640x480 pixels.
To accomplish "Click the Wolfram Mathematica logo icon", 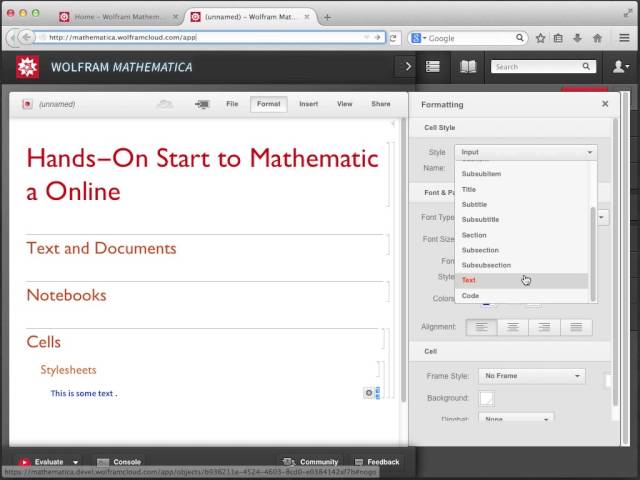I will tap(28, 67).
